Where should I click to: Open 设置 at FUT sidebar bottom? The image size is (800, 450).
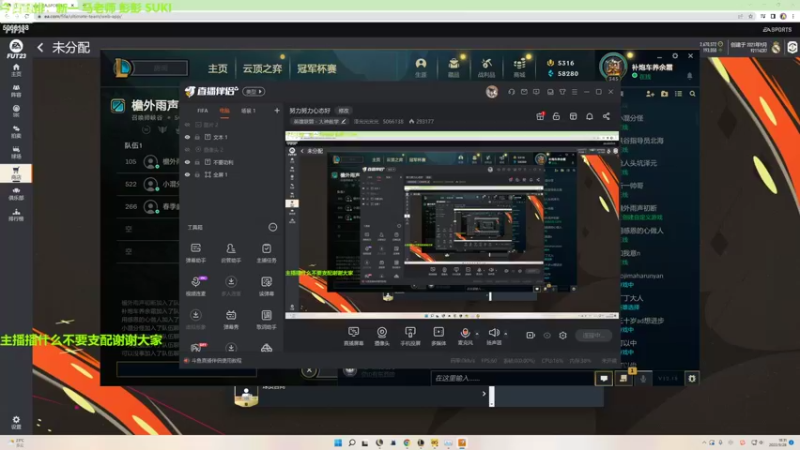[16, 422]
